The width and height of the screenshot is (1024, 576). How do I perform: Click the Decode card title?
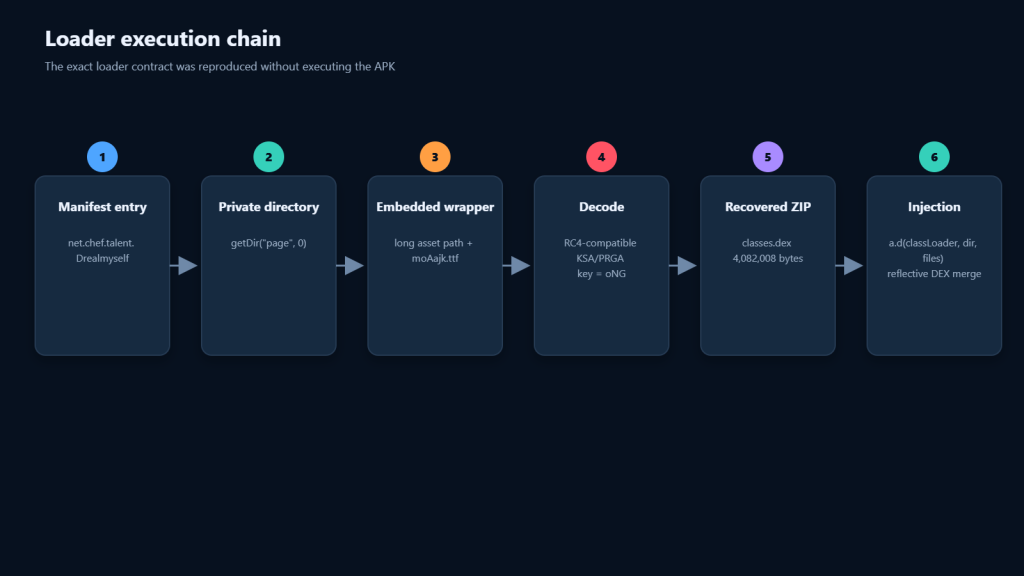click(x=601, y=207)
